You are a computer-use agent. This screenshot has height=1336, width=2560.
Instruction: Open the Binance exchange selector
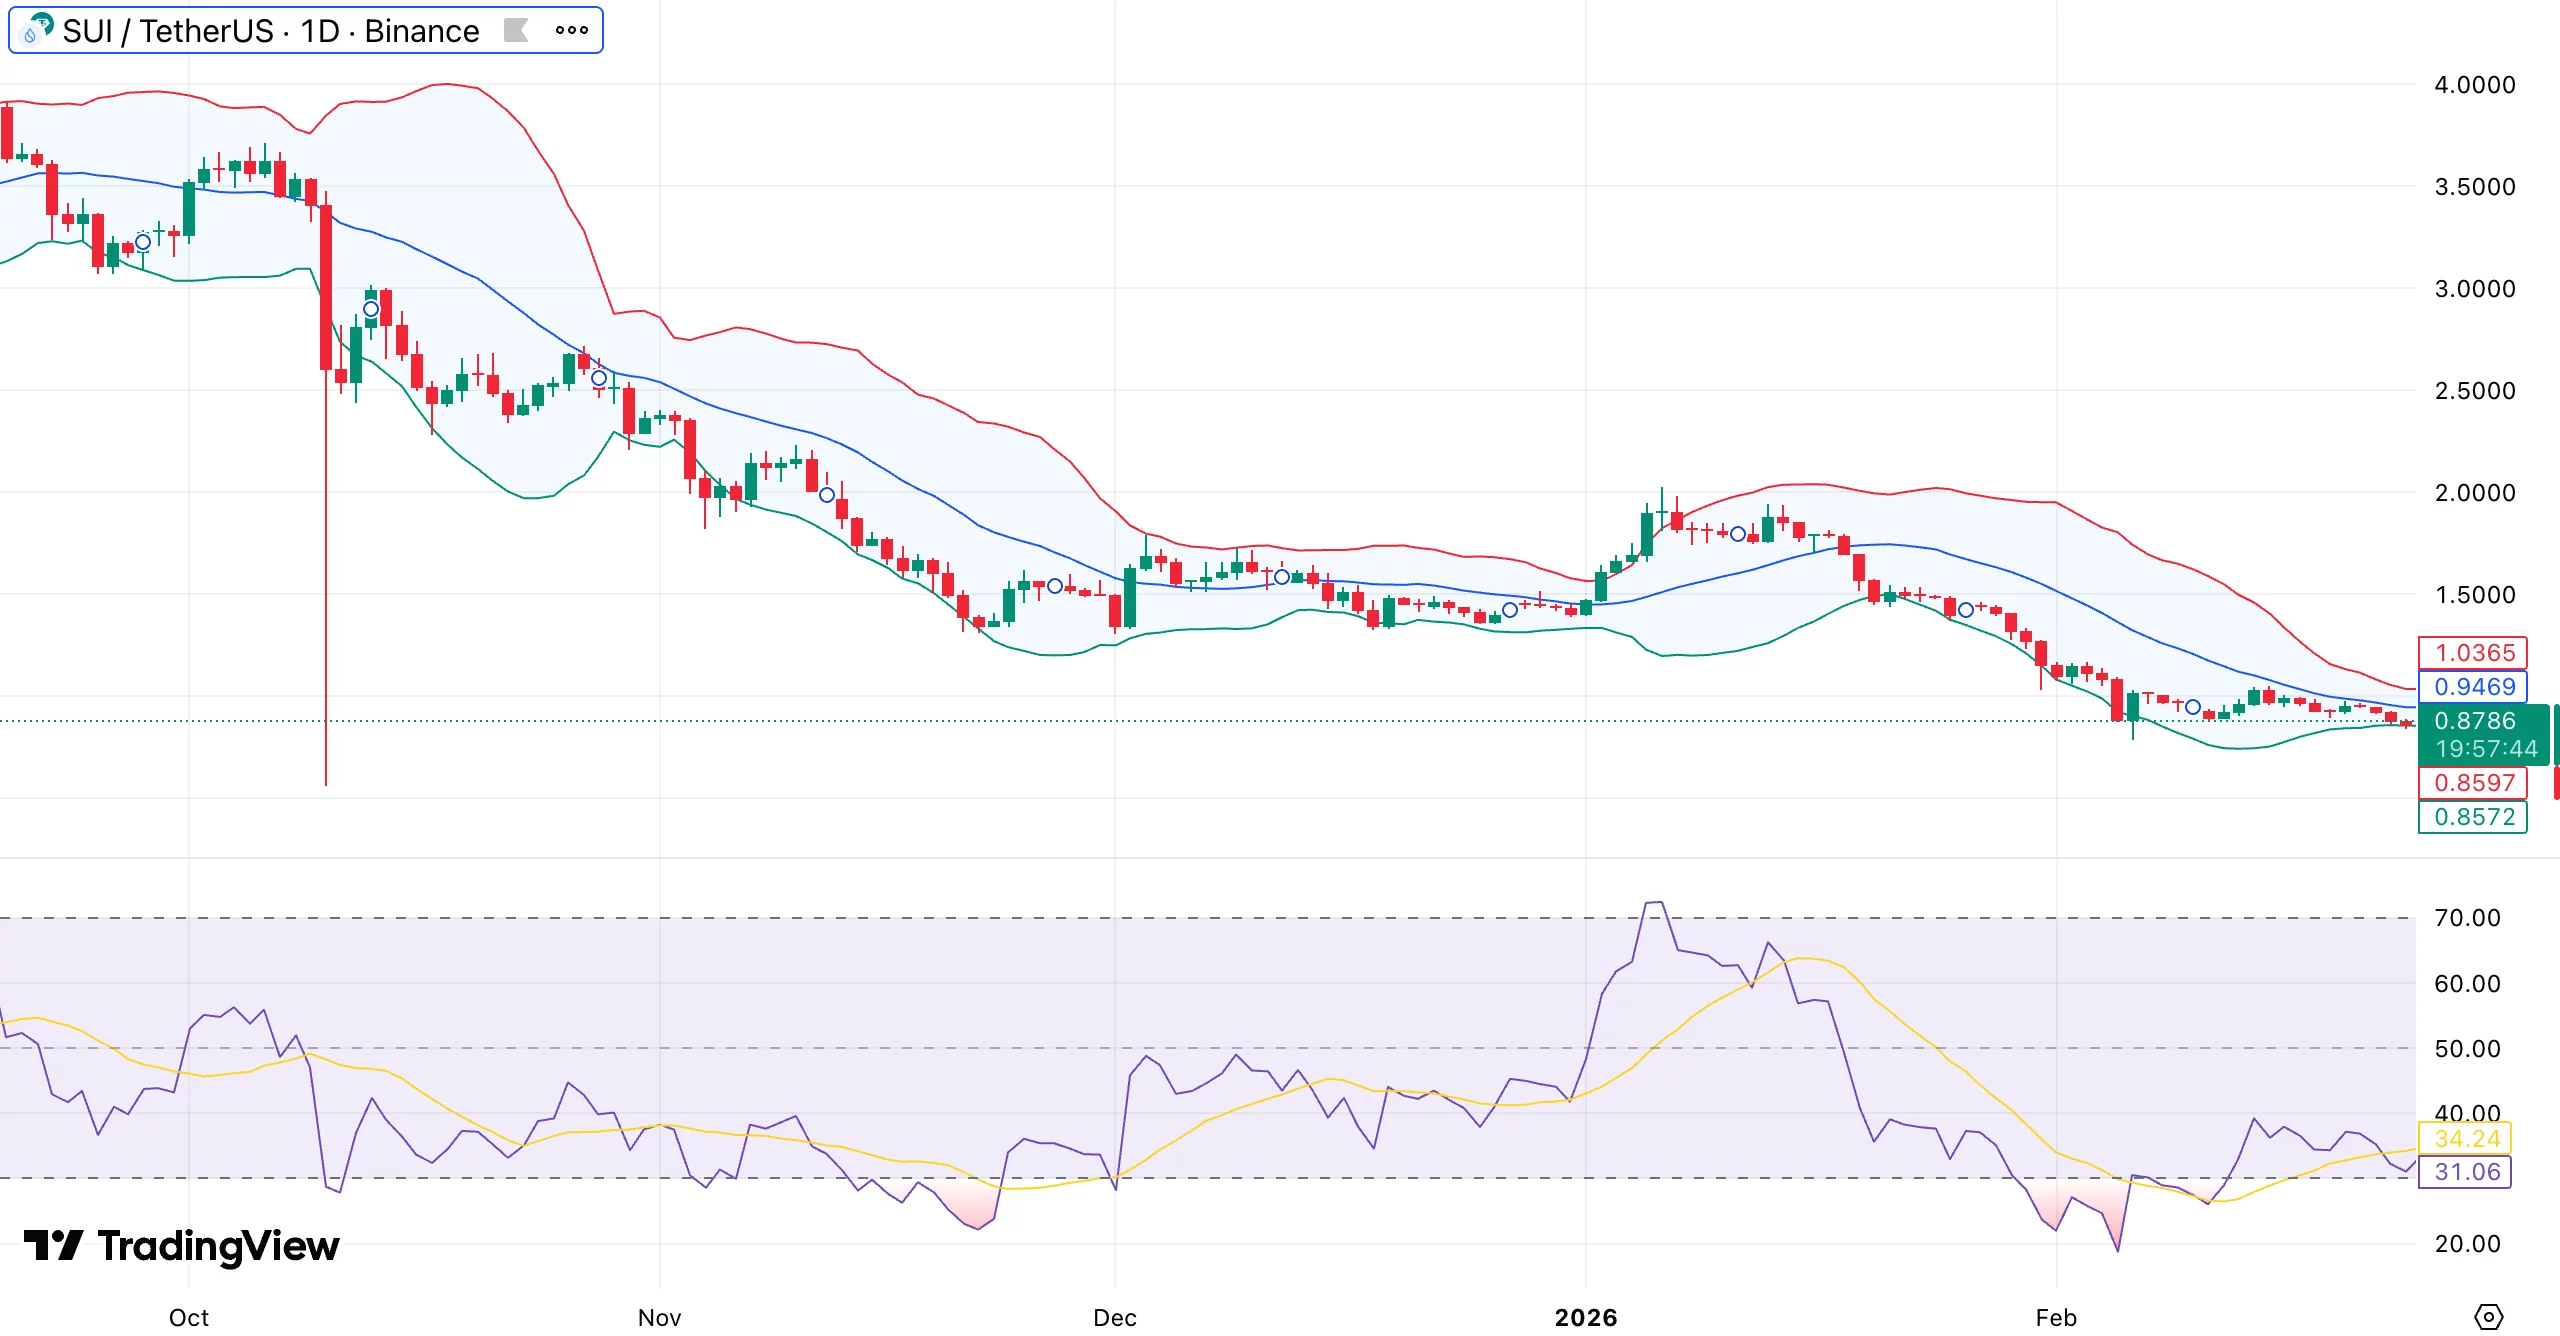(420, 30)
